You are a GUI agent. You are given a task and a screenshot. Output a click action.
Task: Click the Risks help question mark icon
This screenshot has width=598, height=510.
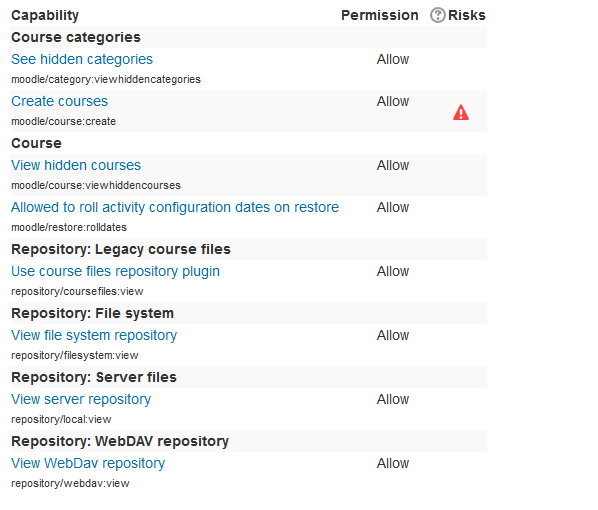pos(437,15)
